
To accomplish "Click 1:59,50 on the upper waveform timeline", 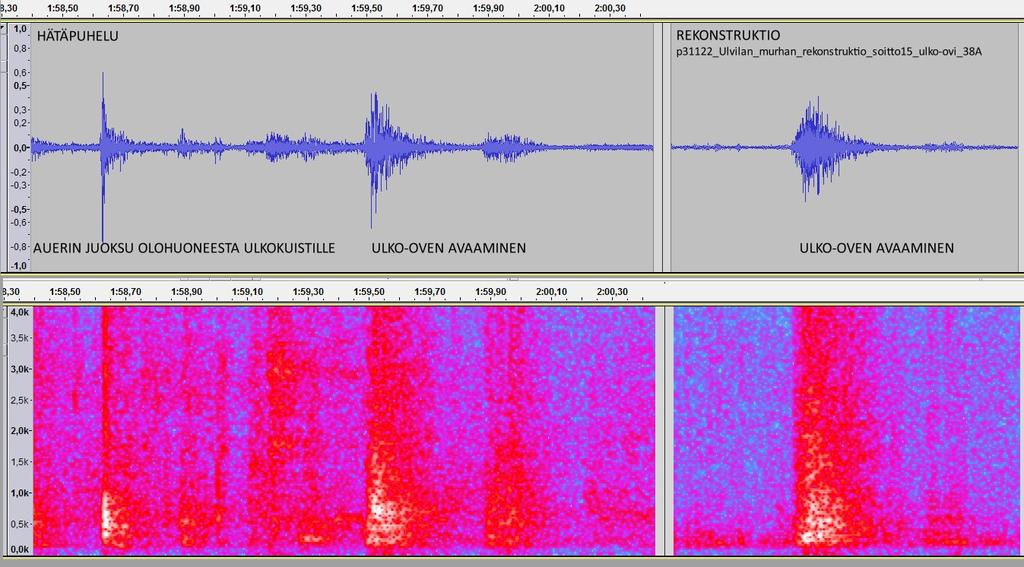I will coord(367,8).
